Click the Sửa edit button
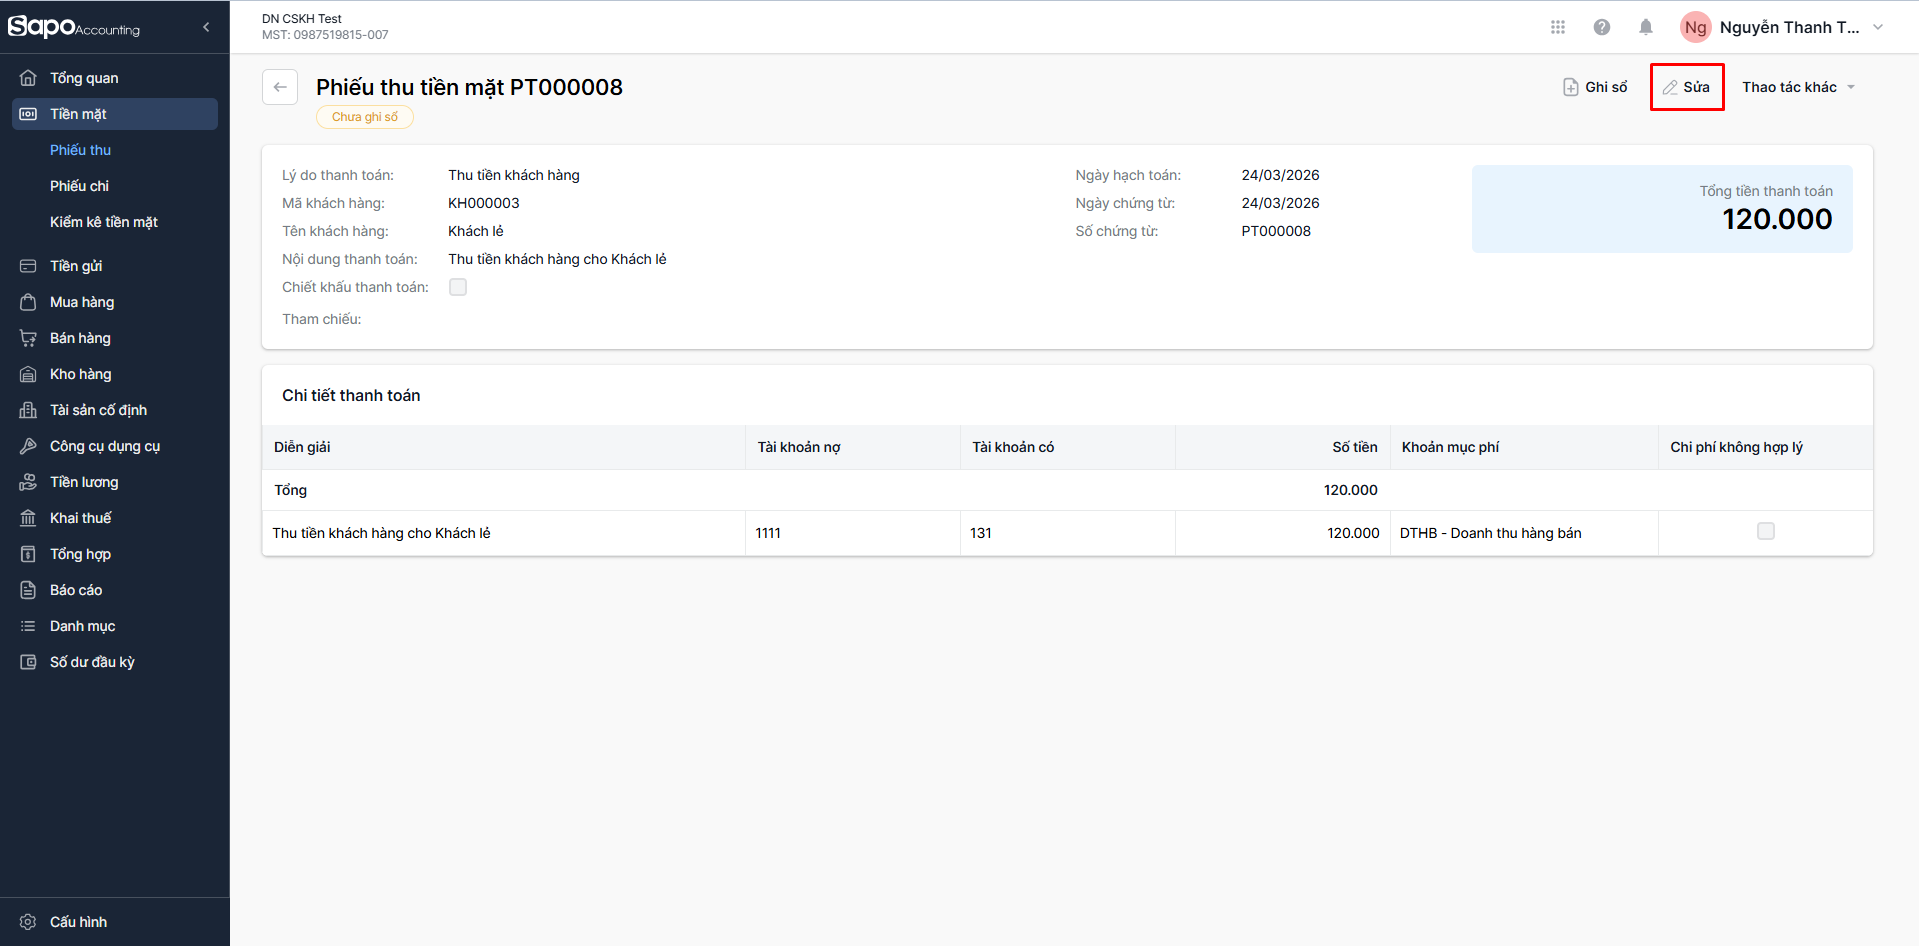The height and width of the screenshot is (946, 1919). pos(1686,87)
